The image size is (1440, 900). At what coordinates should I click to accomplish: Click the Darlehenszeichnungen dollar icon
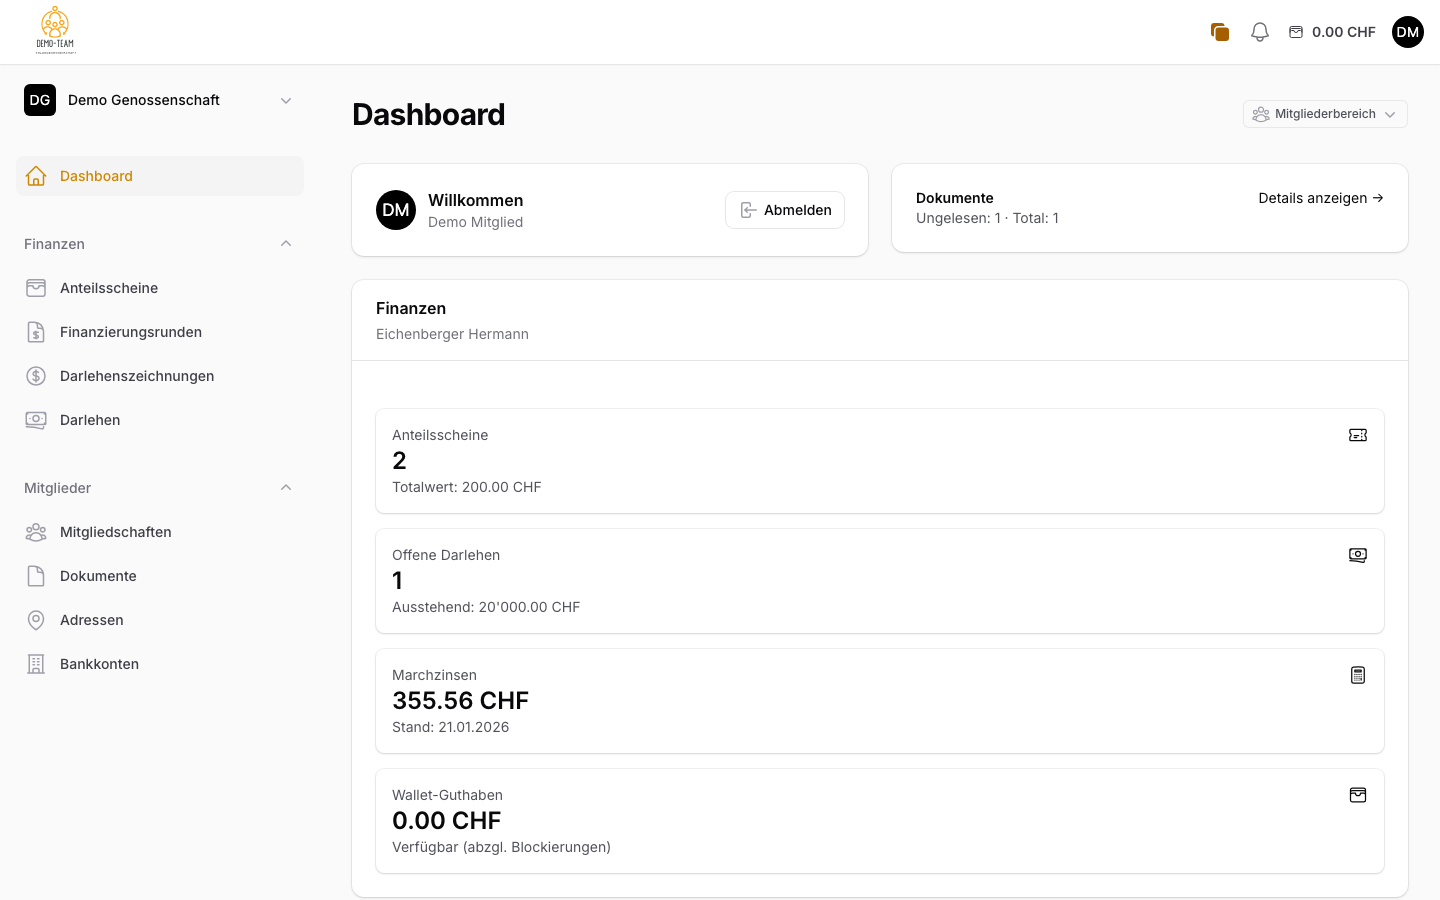pos(36,375)
